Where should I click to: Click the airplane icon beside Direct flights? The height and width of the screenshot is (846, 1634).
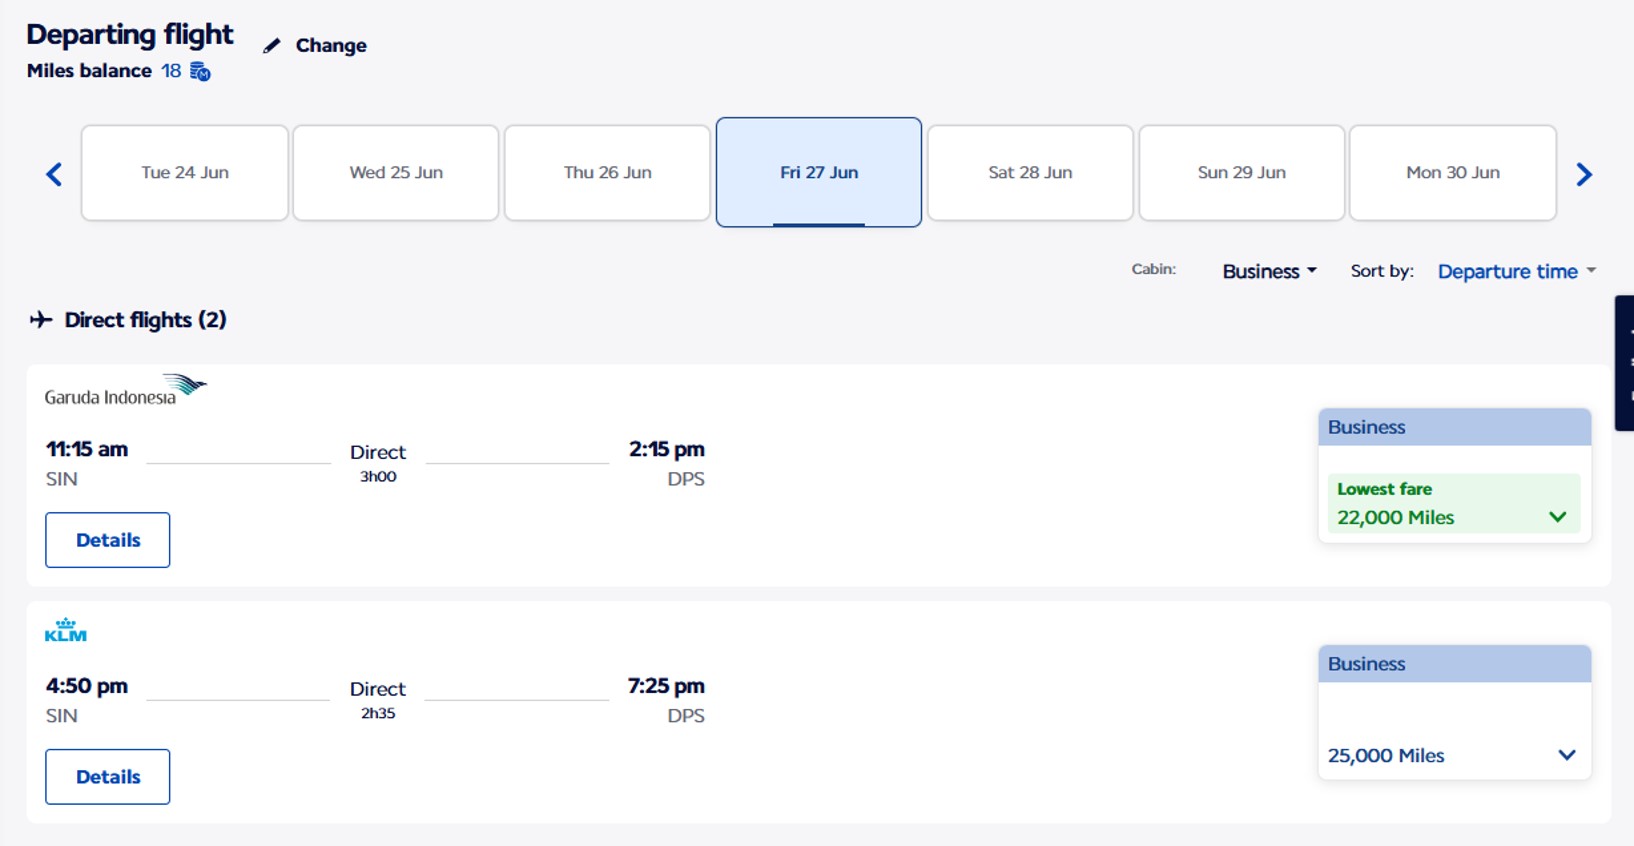click(41, 320)
